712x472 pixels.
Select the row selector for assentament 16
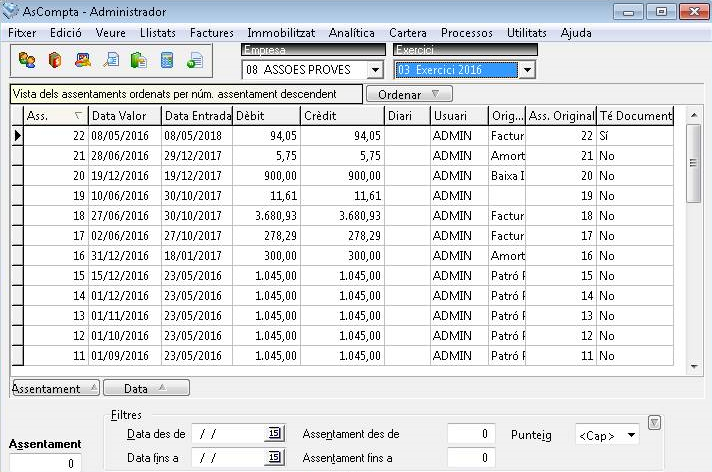[x=17, y=255]
